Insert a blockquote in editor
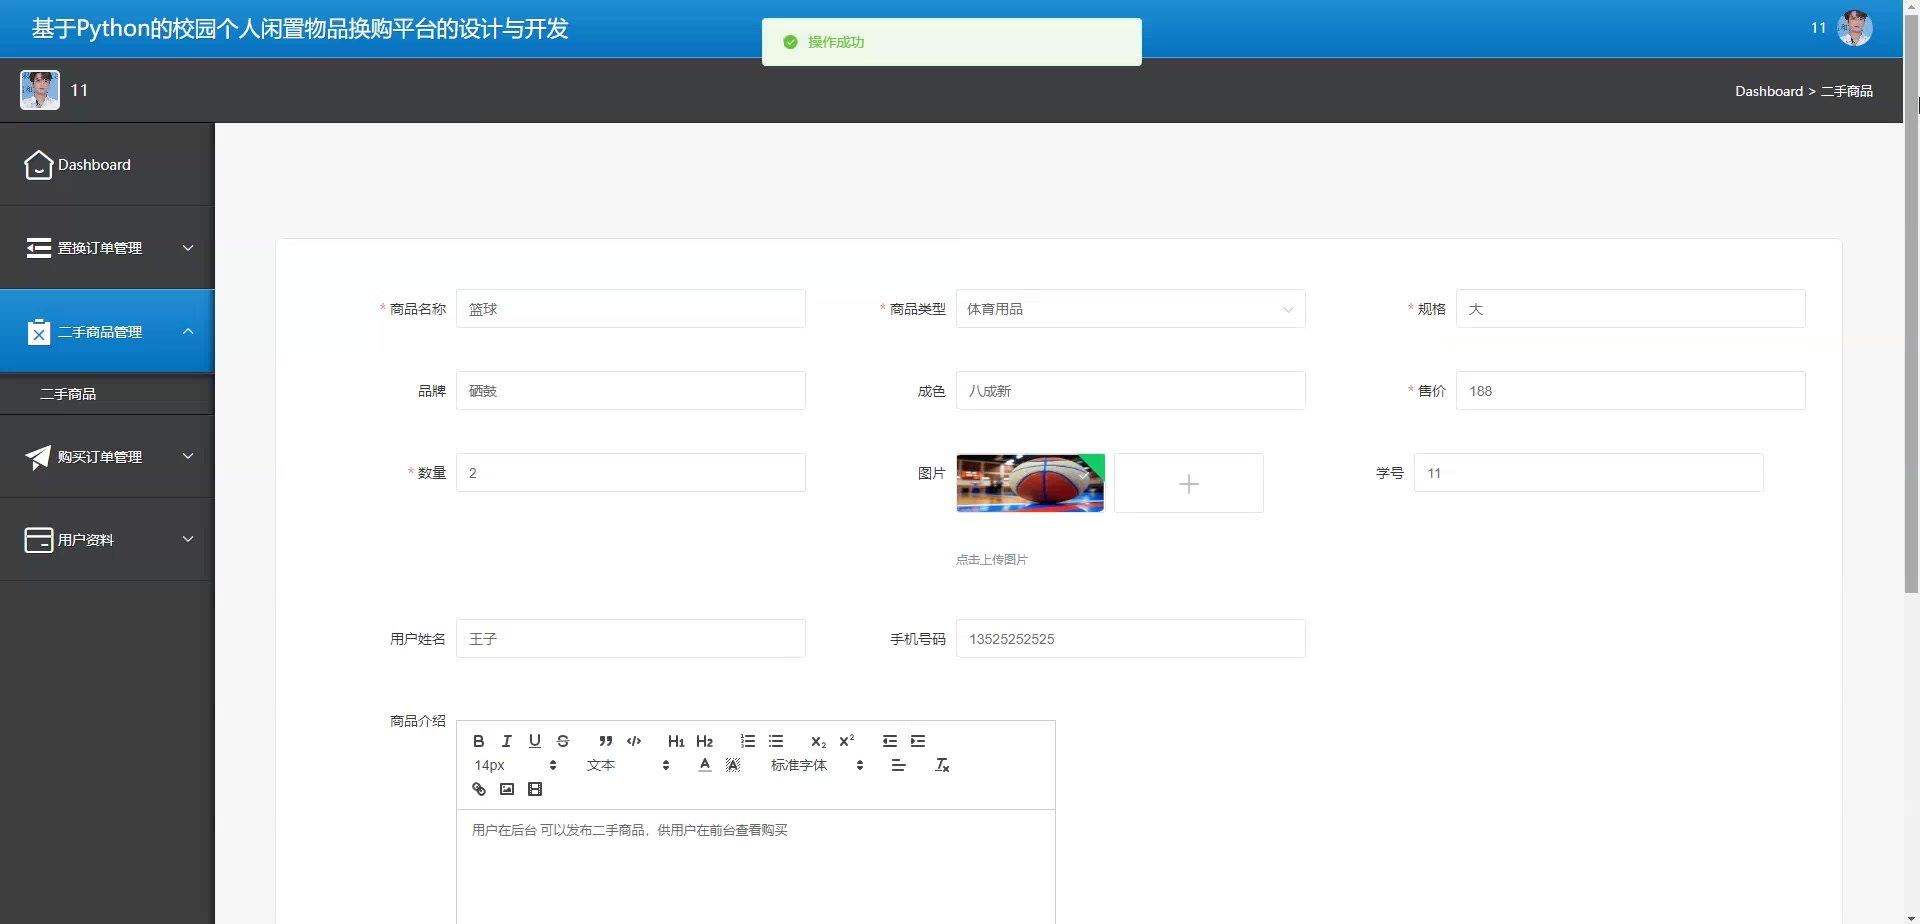 (x=605, y=741)
